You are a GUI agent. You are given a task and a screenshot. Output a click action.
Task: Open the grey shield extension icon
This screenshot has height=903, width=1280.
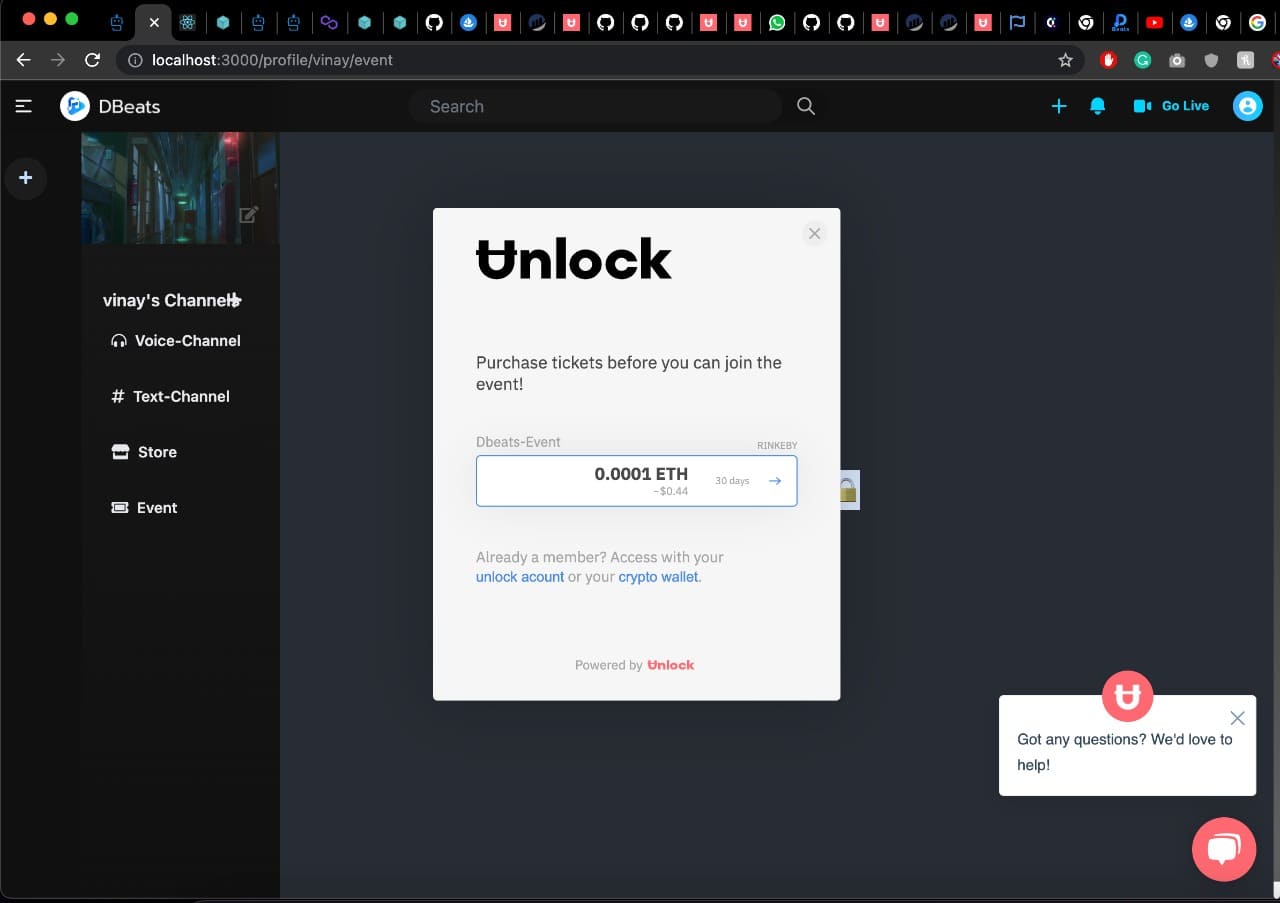click(1211, 60)
